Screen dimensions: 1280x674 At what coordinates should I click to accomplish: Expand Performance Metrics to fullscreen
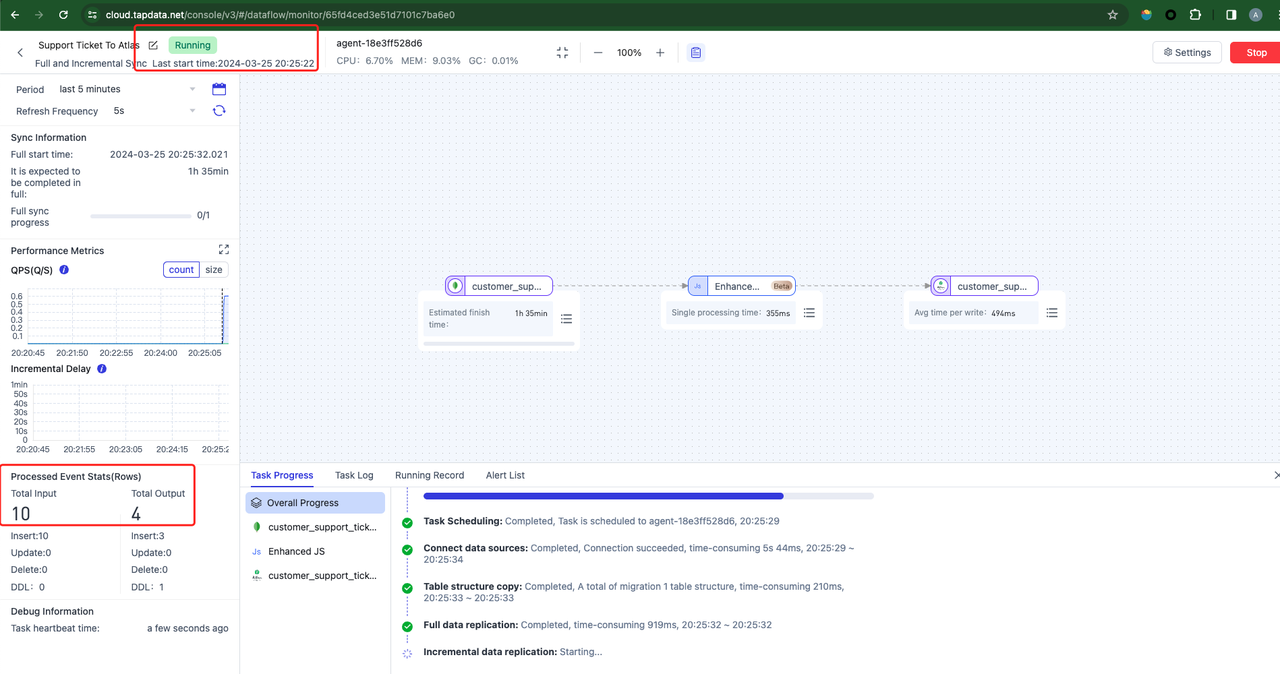pos(224,250)
